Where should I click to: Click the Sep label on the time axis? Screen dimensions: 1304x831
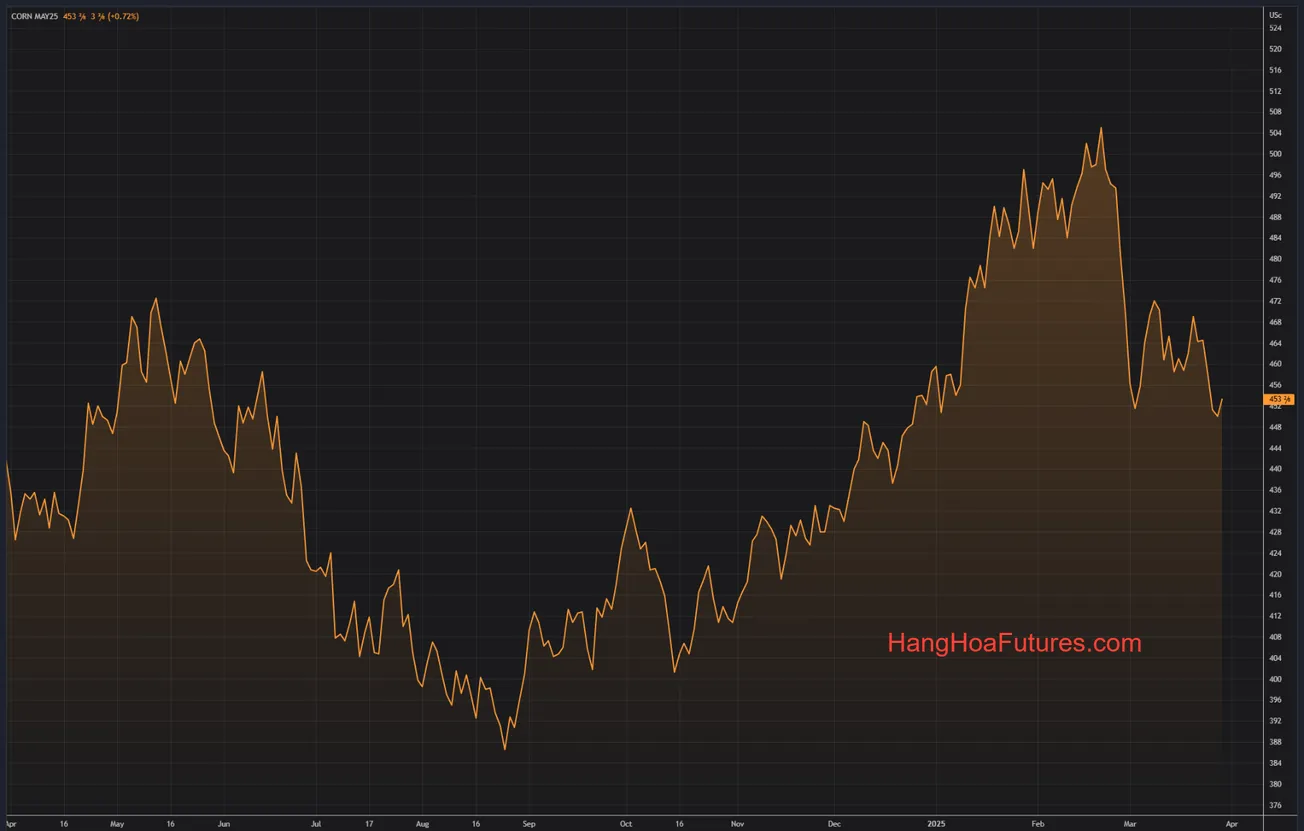tap(529, 823)
